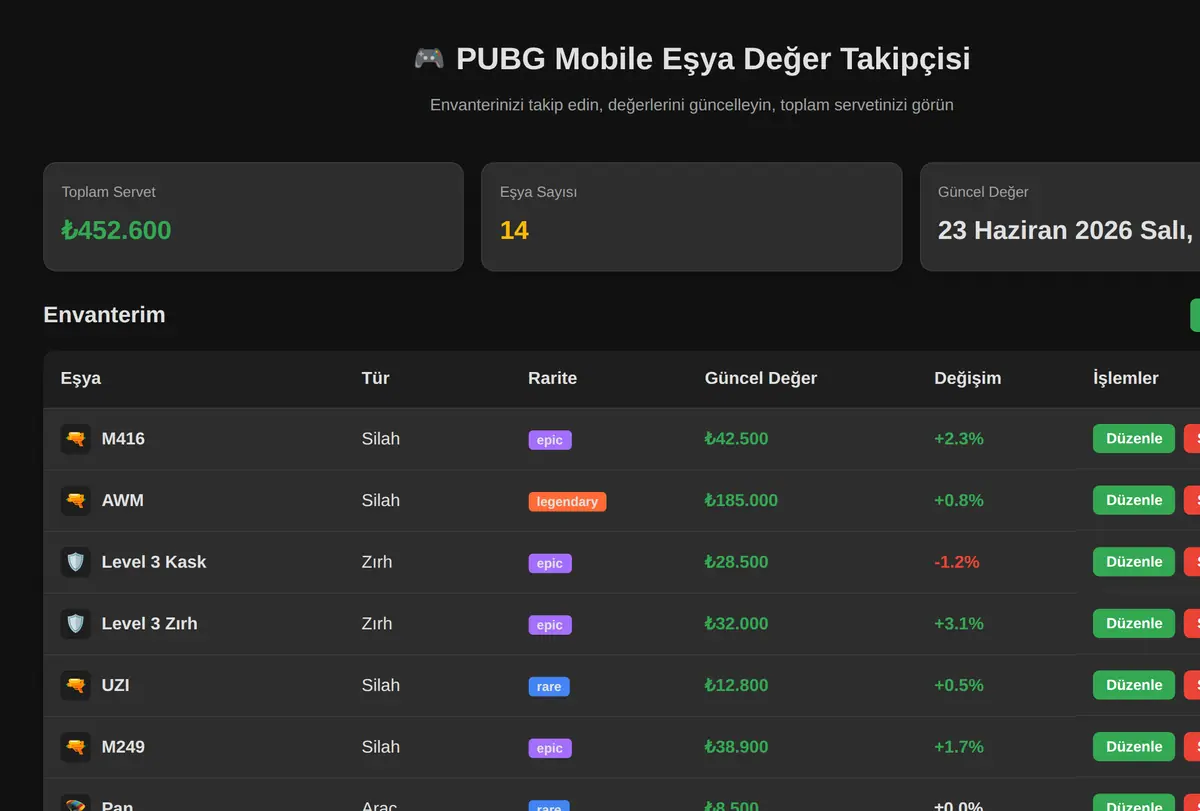
Task: Click the legendary badge on AWM row
Action: (567, 502)
